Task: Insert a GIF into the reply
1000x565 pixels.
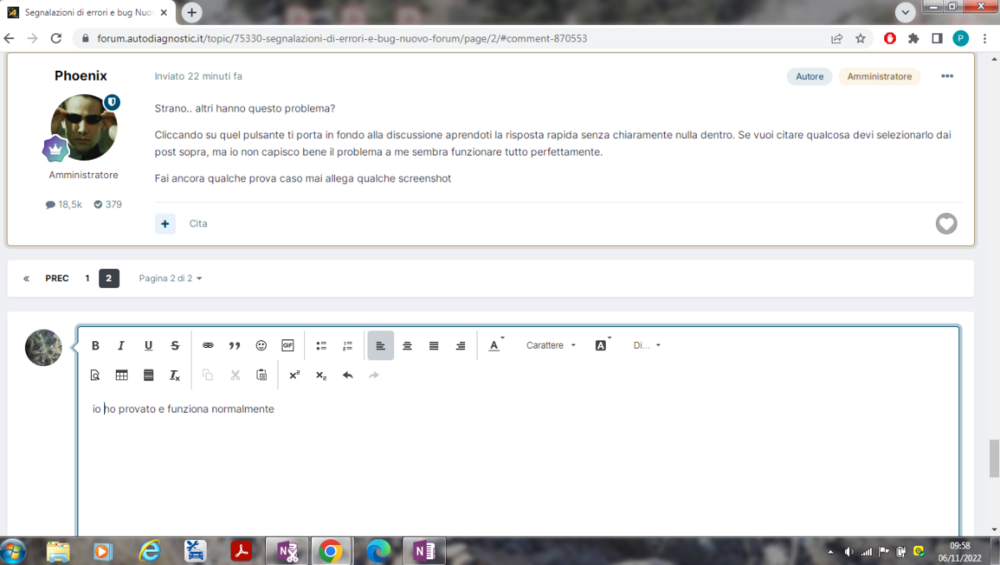Action: point(288,346)
